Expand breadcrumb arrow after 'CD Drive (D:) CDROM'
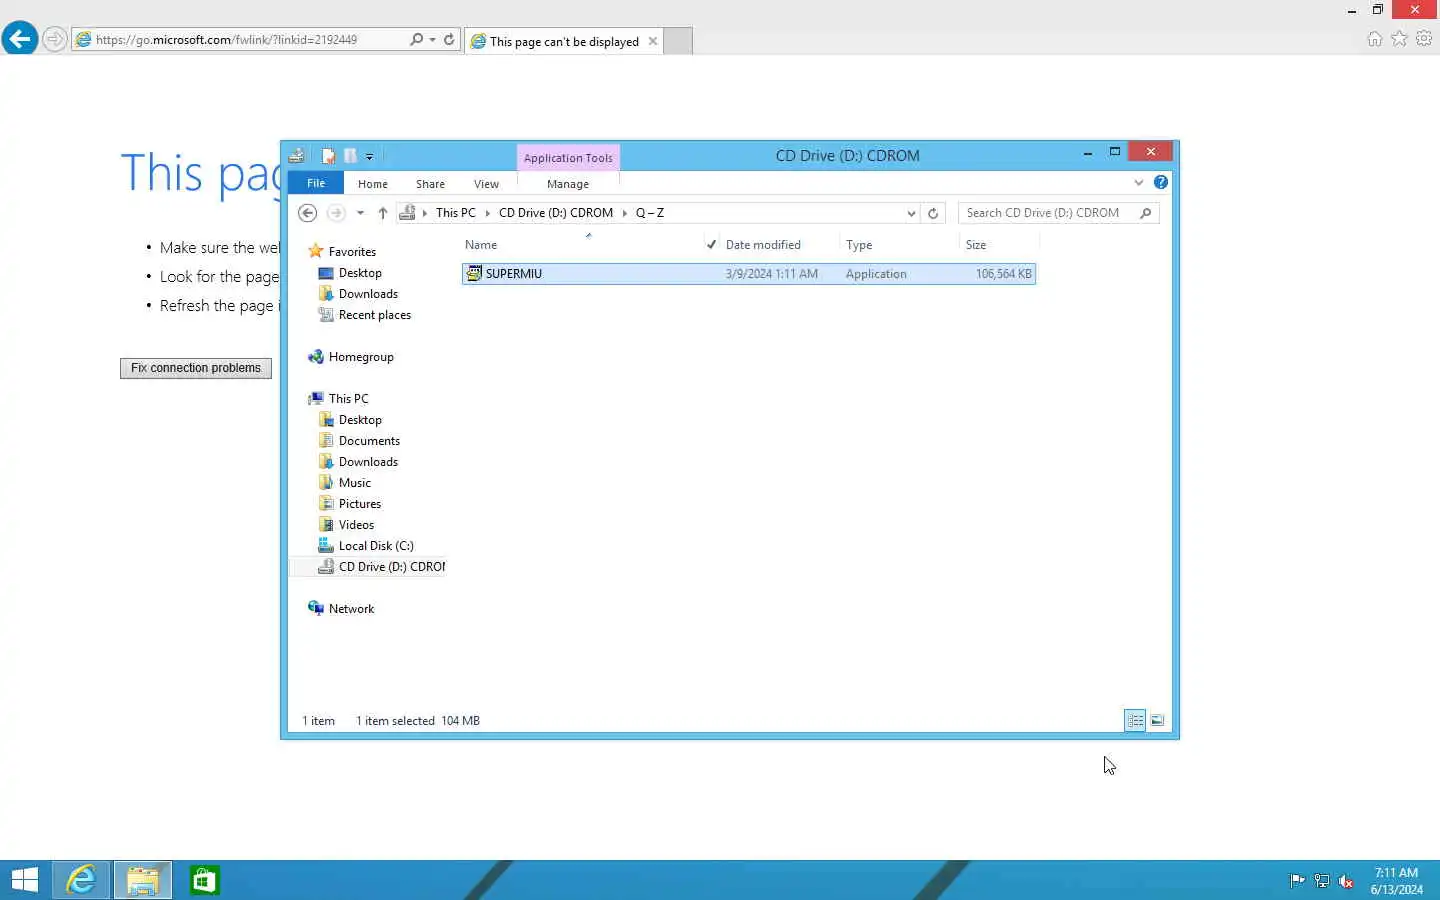1440x900 pixels. (625, 213)
